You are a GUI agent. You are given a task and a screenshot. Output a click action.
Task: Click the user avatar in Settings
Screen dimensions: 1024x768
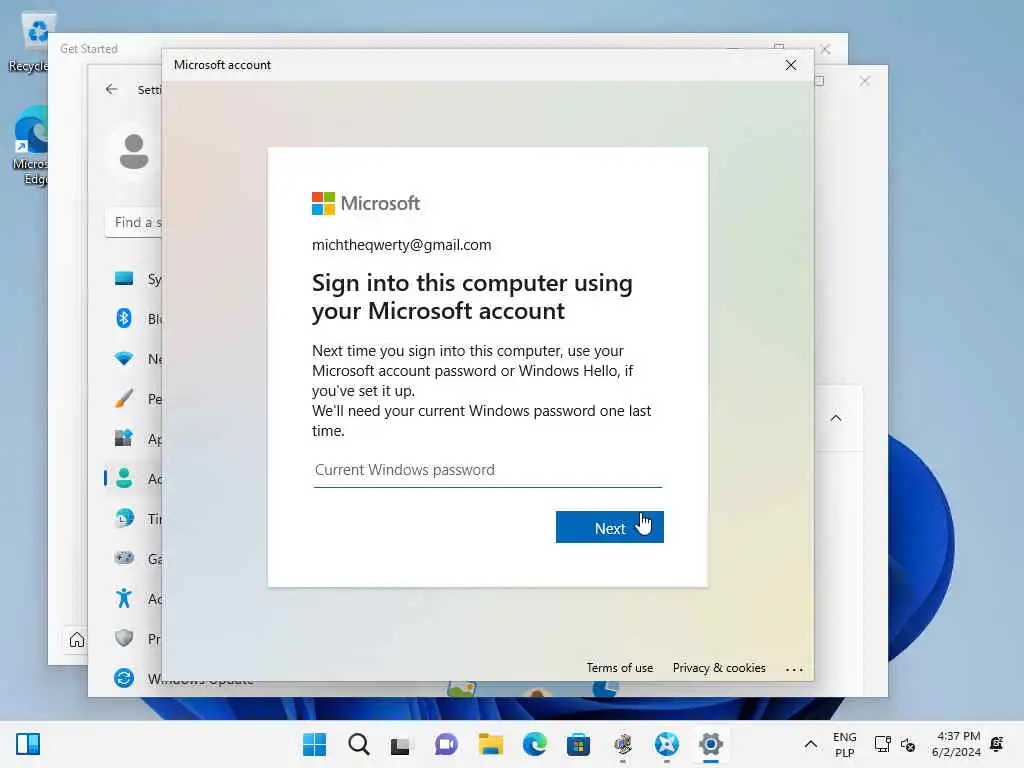(x=134, y=152)
